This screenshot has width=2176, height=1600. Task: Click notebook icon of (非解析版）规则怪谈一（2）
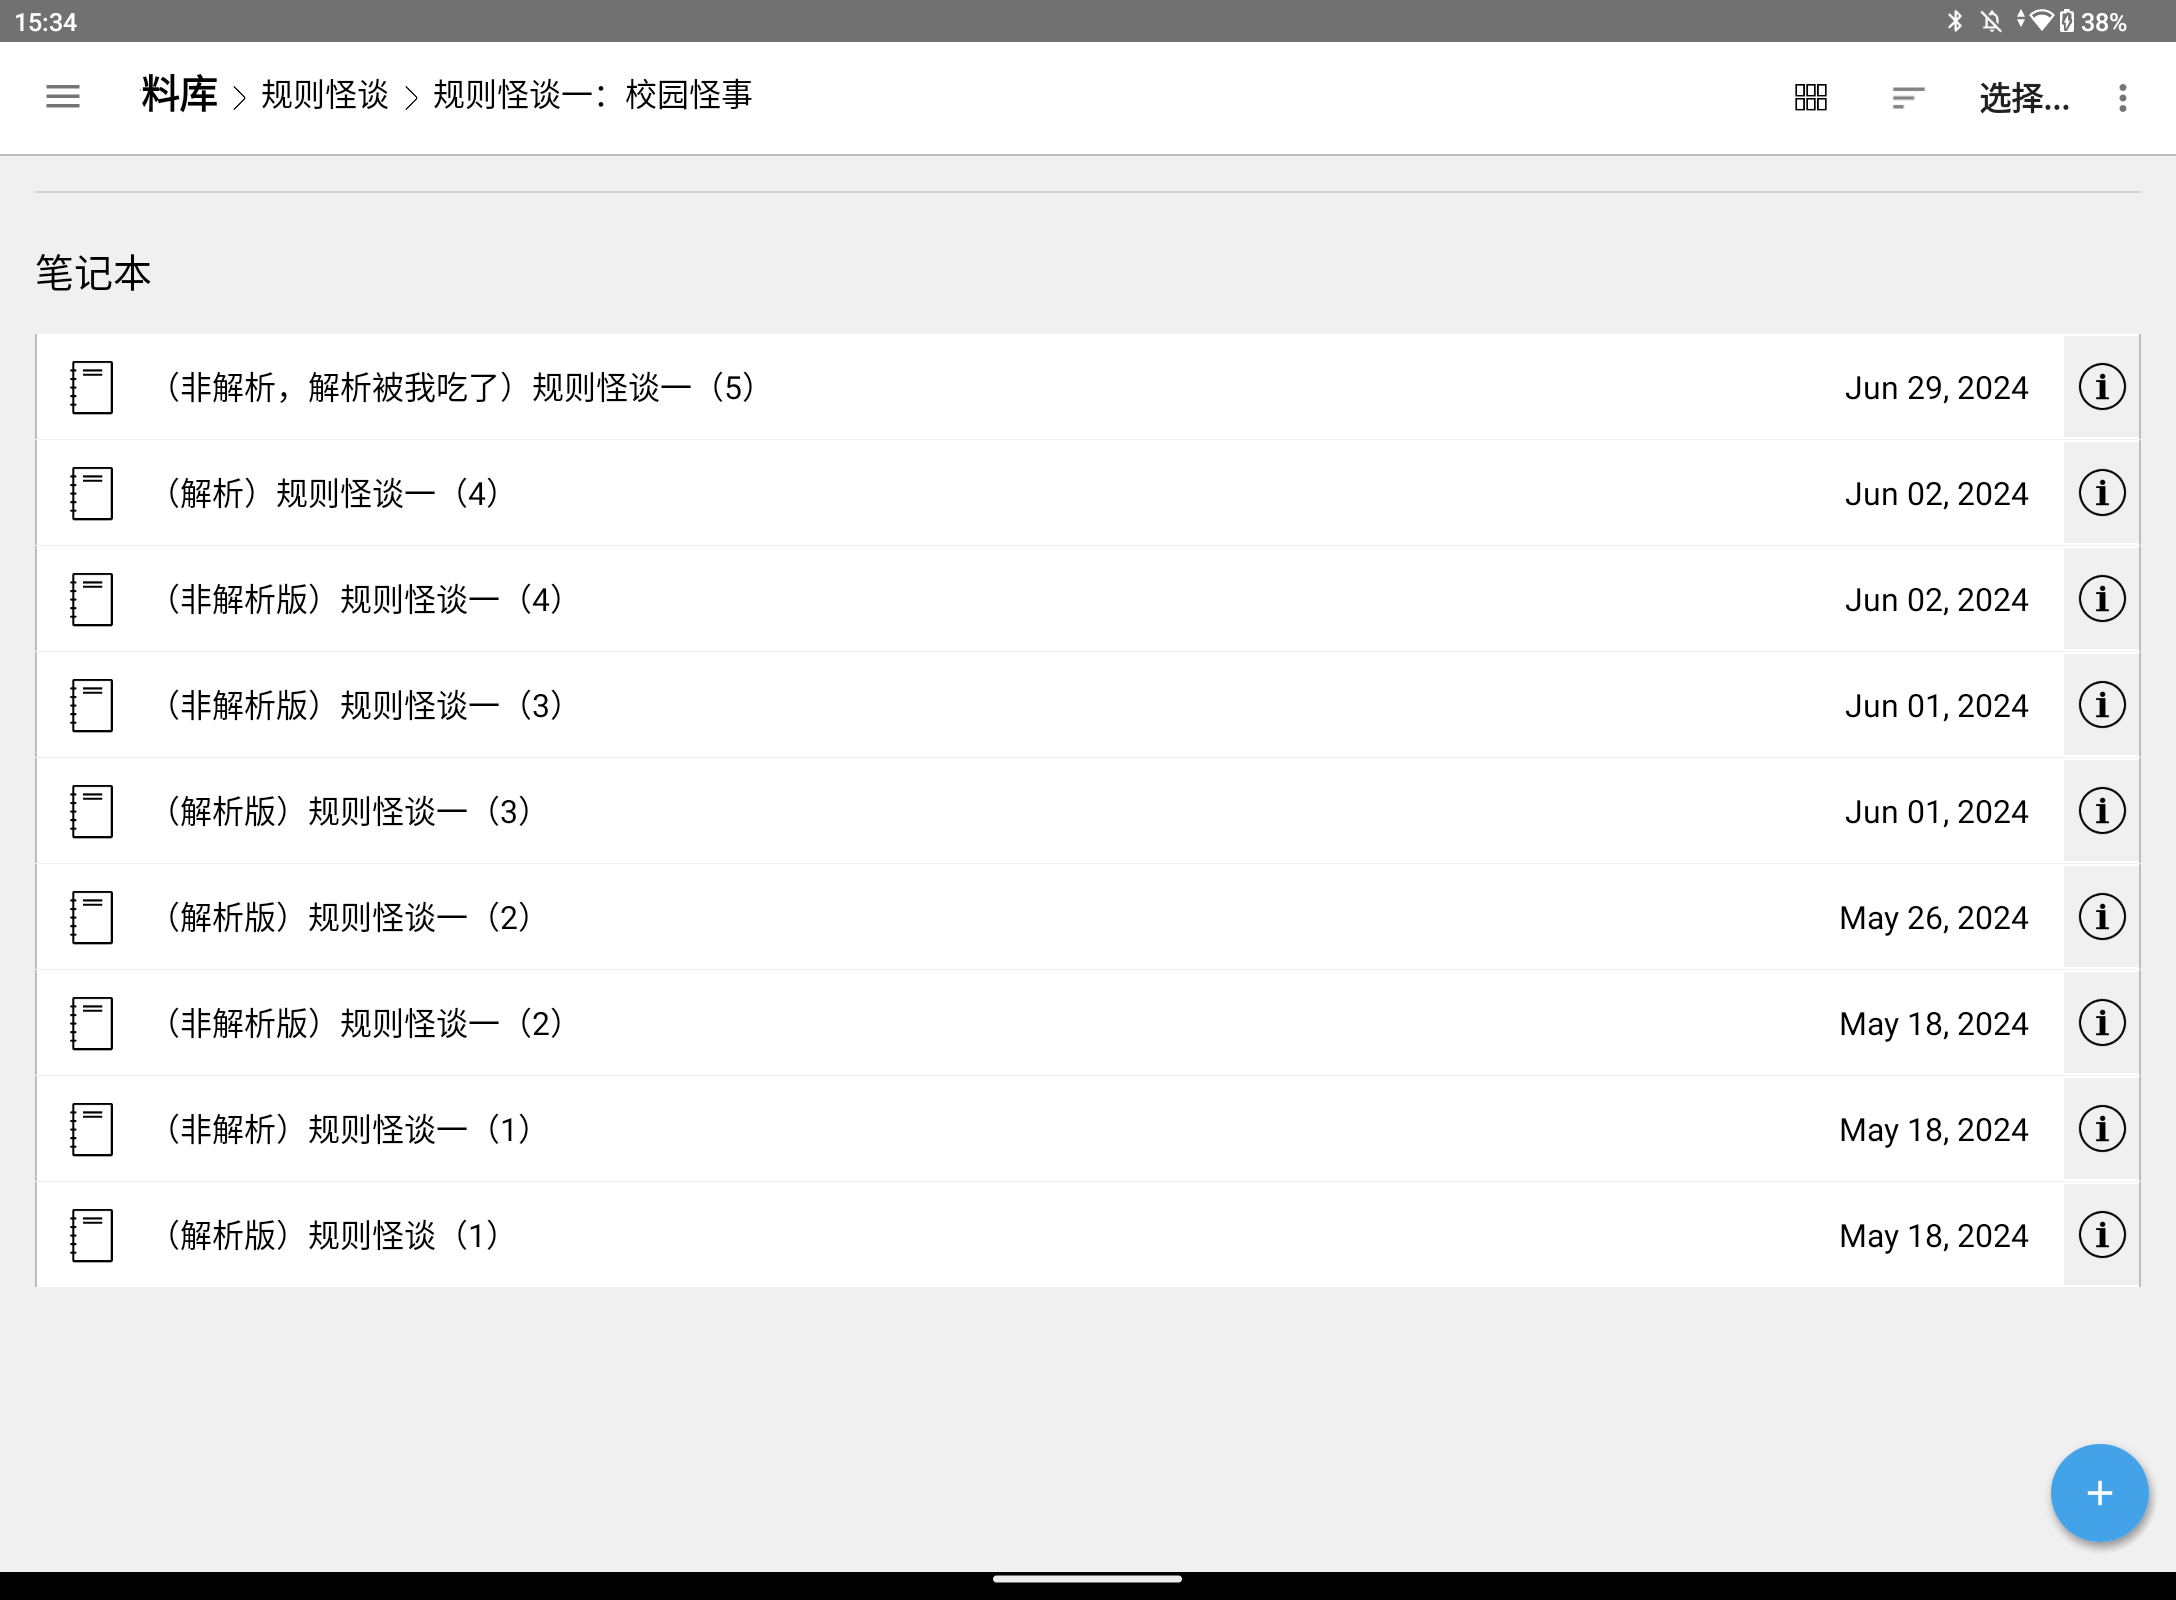click(x=91, y=1023)
